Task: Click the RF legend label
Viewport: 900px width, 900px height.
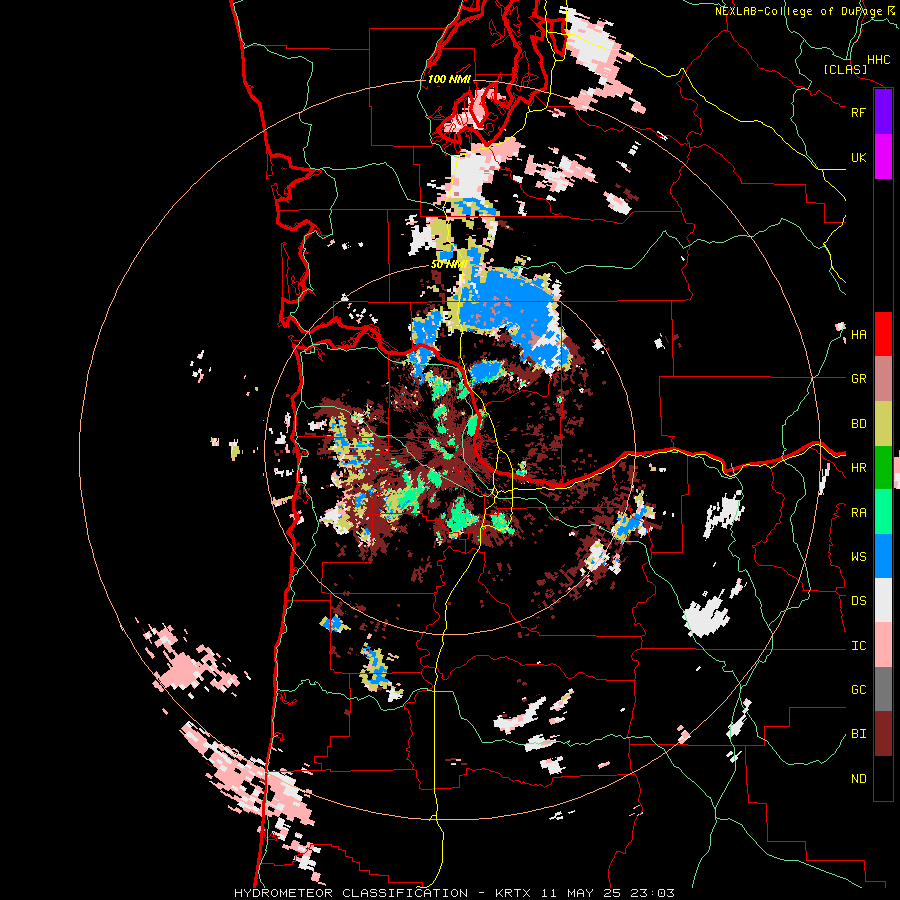Action: coord(858,112)
